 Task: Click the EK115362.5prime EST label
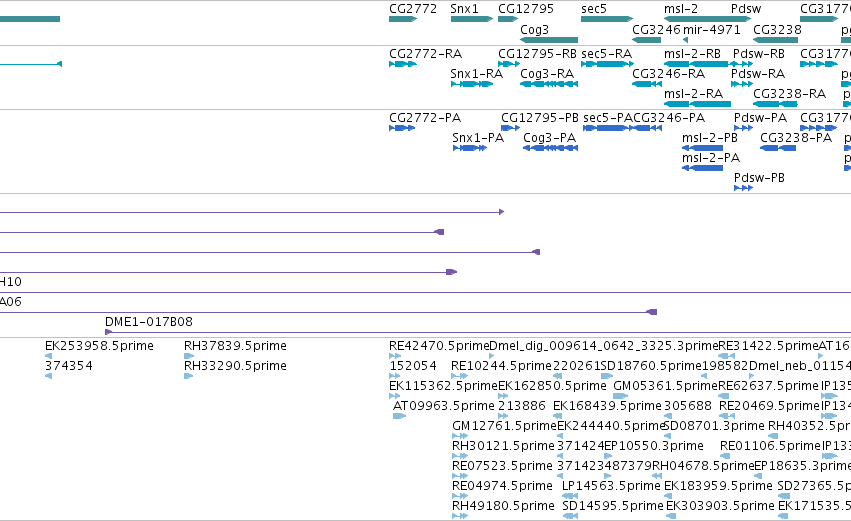point(443,386)
